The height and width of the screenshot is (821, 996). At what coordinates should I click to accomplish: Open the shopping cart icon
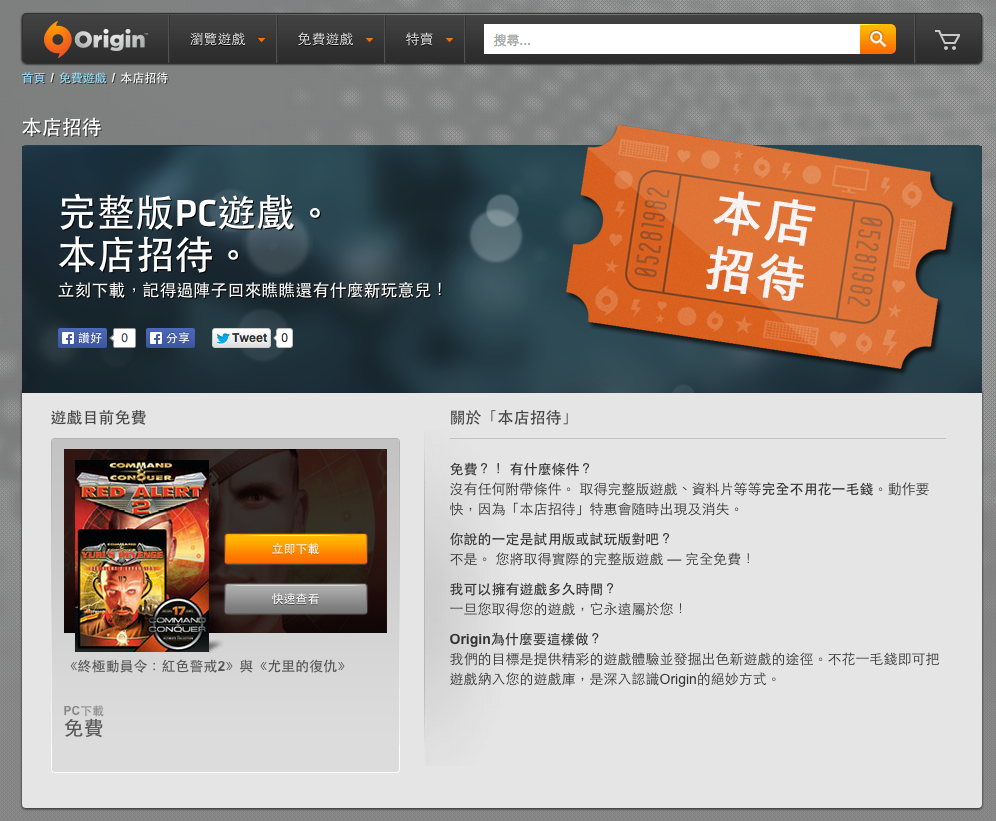click(x=946, y=39)
